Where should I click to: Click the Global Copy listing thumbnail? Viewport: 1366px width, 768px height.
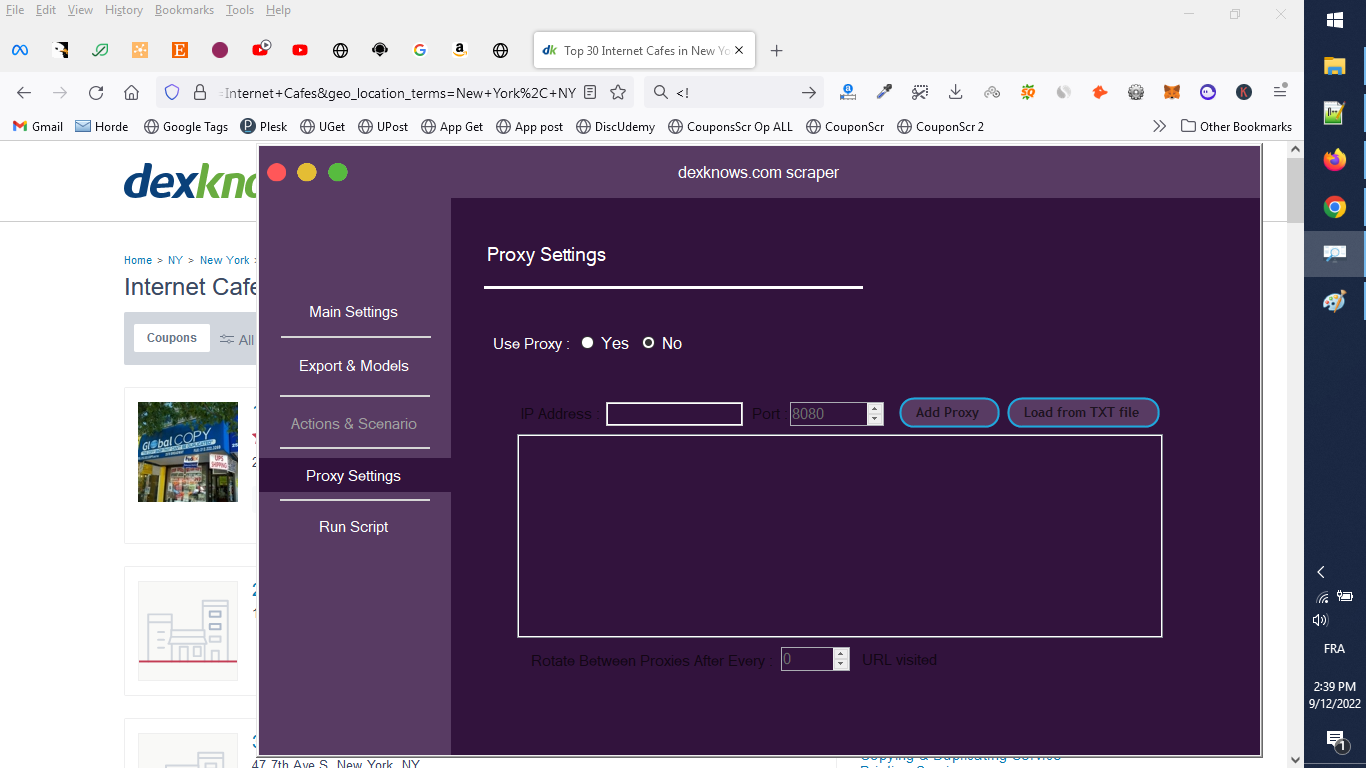[188, 452]
